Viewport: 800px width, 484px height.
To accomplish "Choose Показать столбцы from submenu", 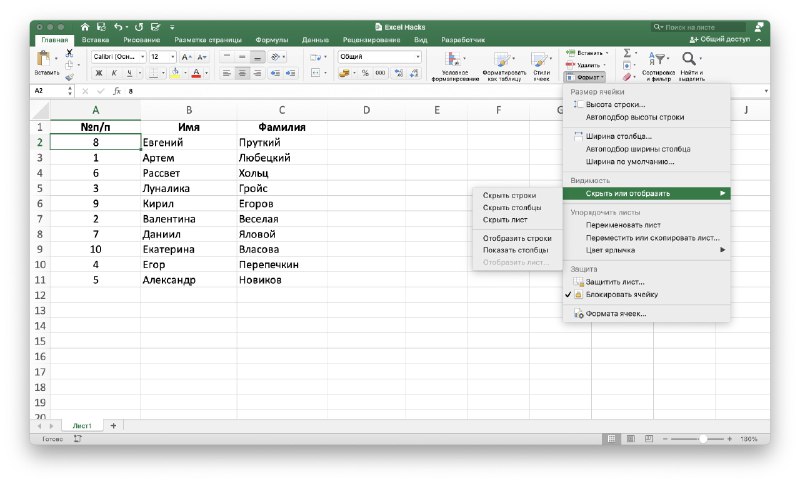I will pyautogui.click(x=515, y=250).
